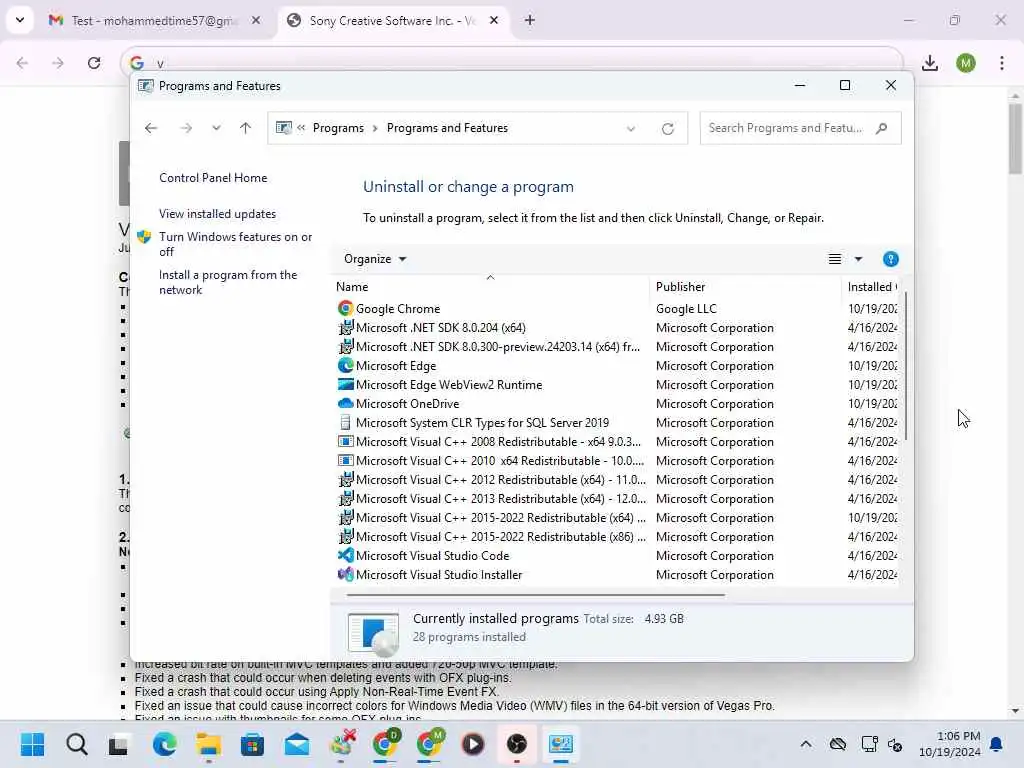
Task: Click the Microsoft Edge program entry
Action: (x=616, y=366)
